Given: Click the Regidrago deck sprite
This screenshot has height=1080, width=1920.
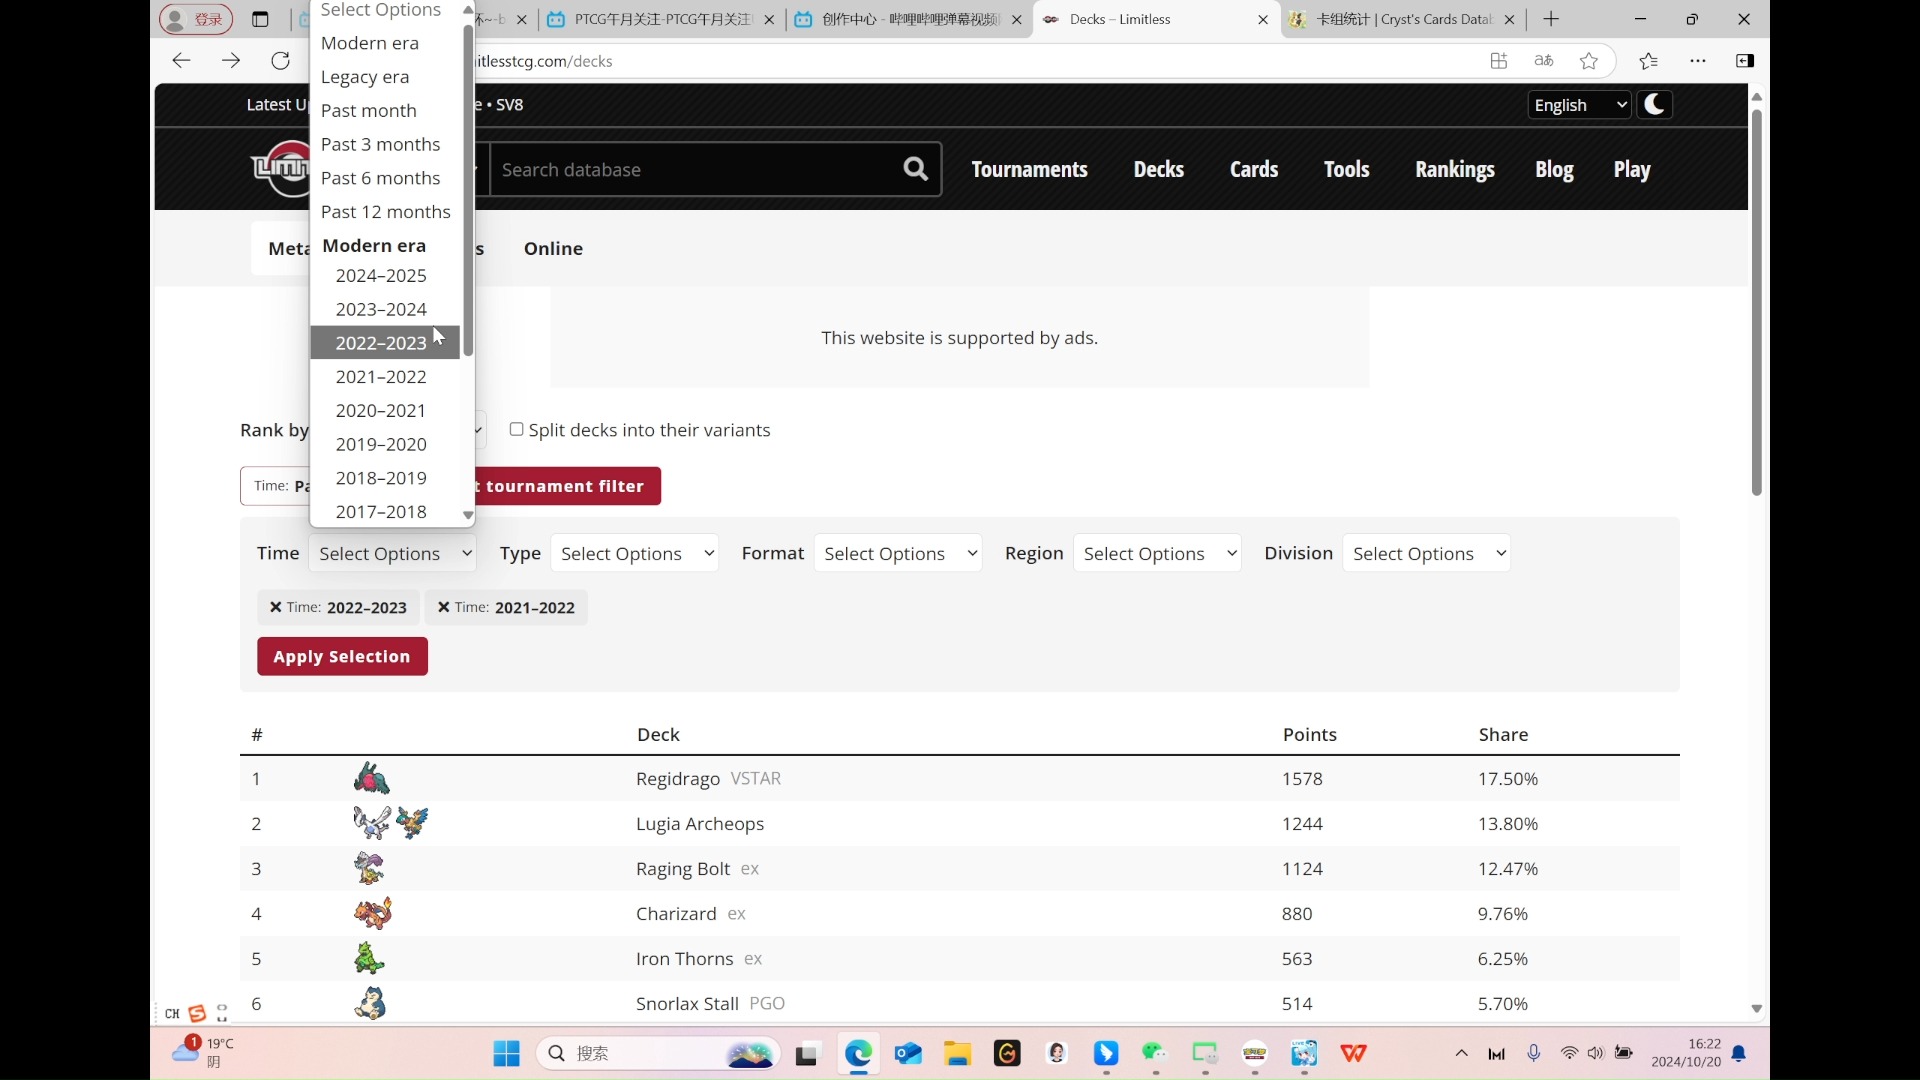Looking at the screenshot, I should pyautogui.click(x=372, y=778).
